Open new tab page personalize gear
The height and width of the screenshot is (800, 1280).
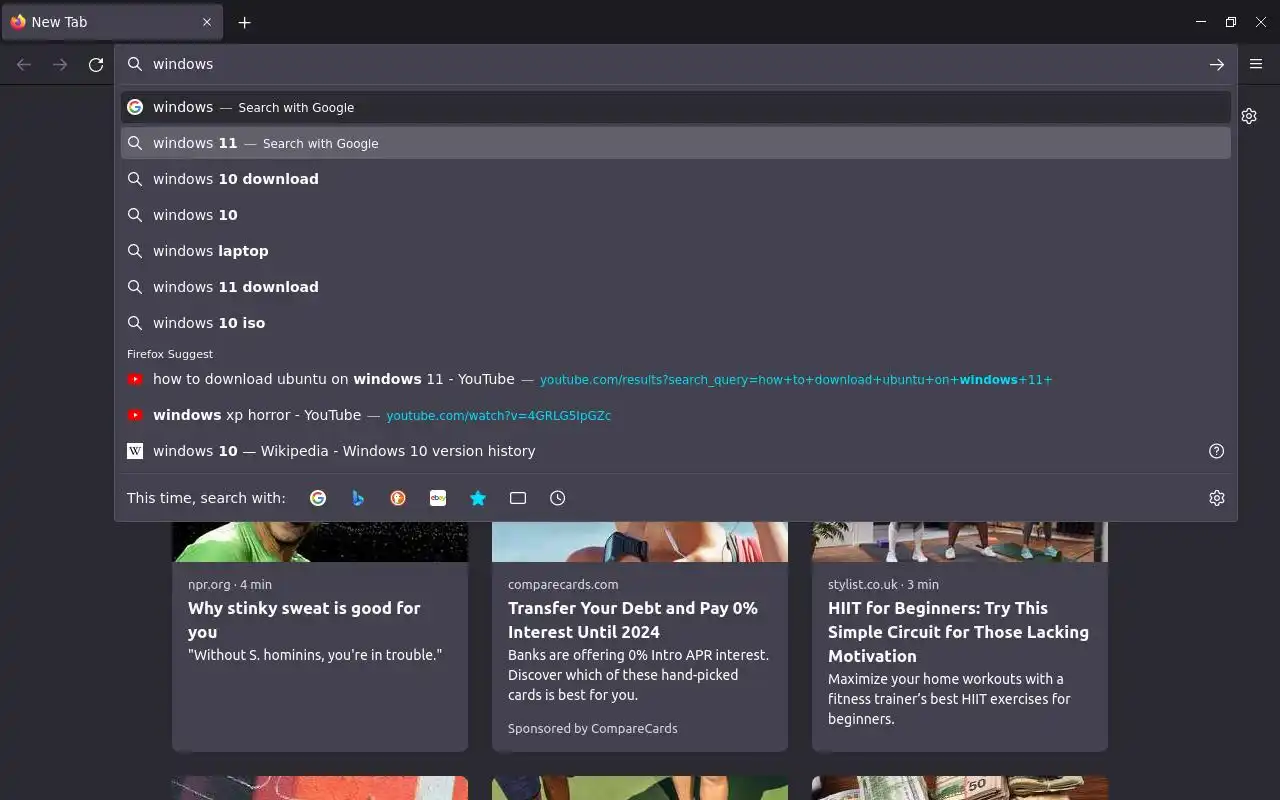(x=1249, y=116)
